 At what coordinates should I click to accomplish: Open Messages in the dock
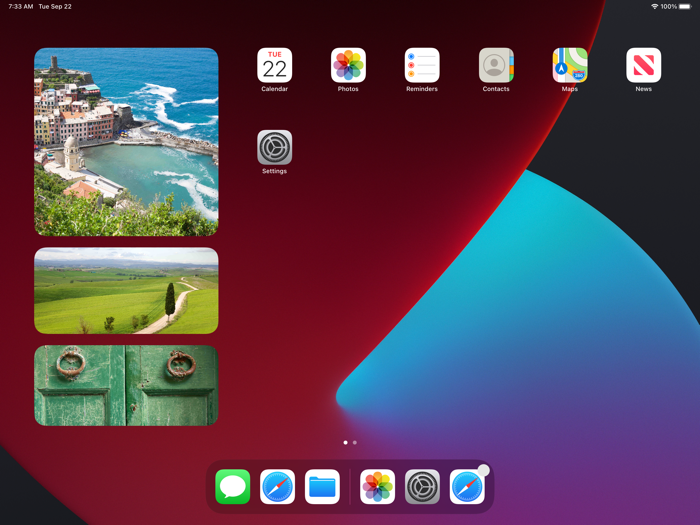[233, 487]
